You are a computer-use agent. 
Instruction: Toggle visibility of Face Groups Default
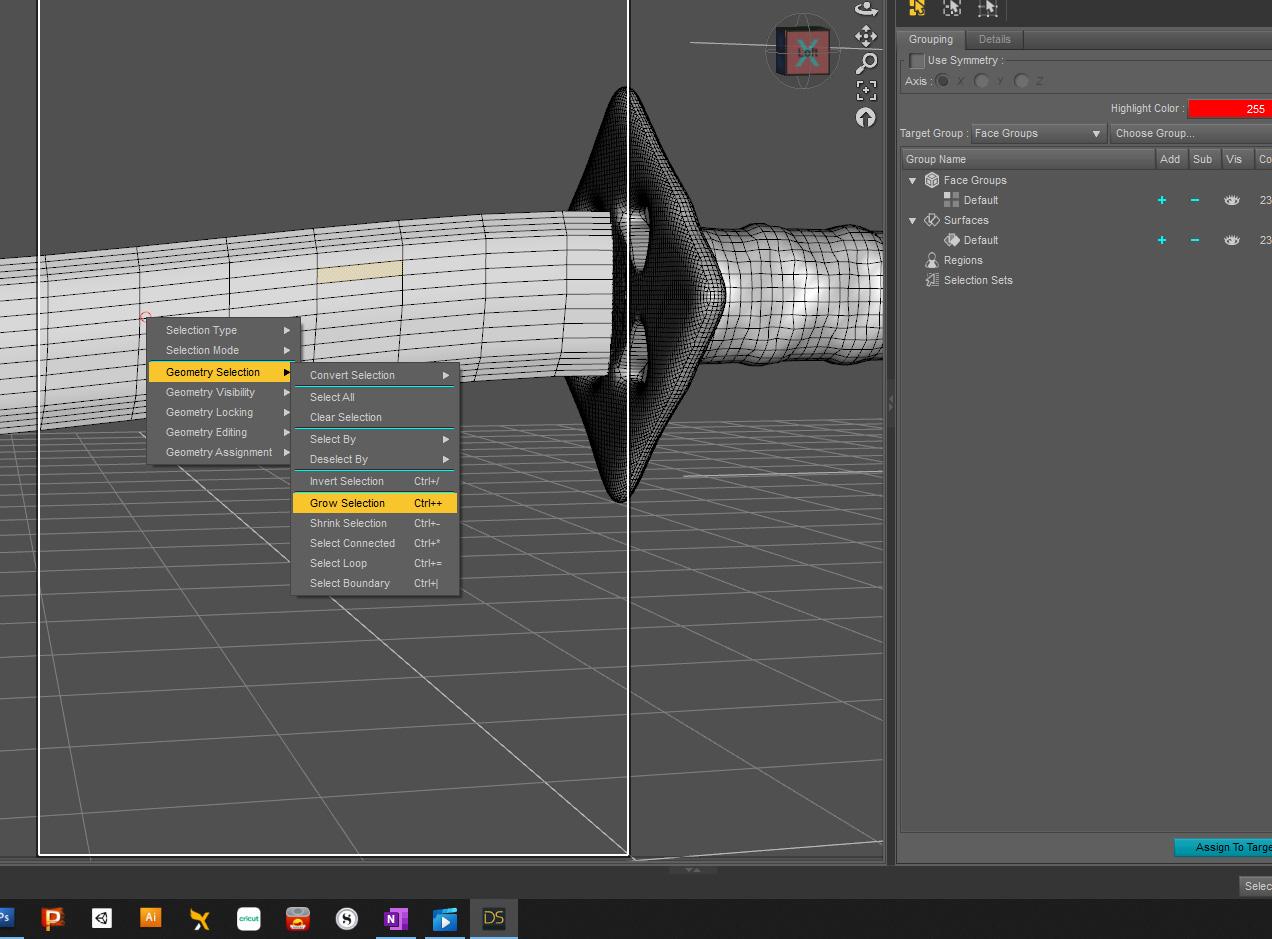click(1232, 200)
